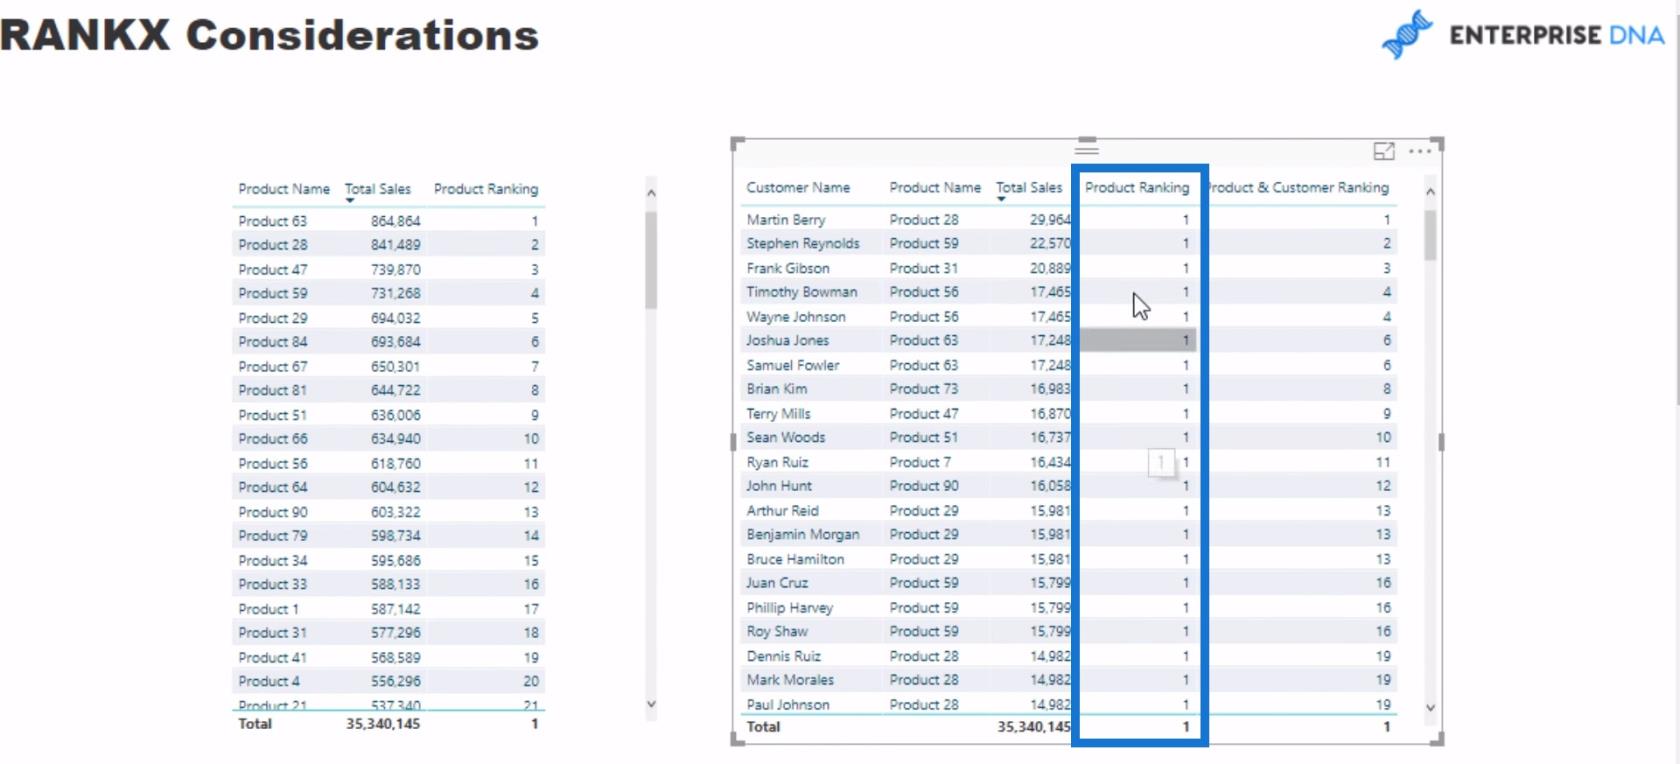Select customer Juan Cruz
Image resolution: width=1680 pixels, height=764 pixels.
tap(777, 583)
